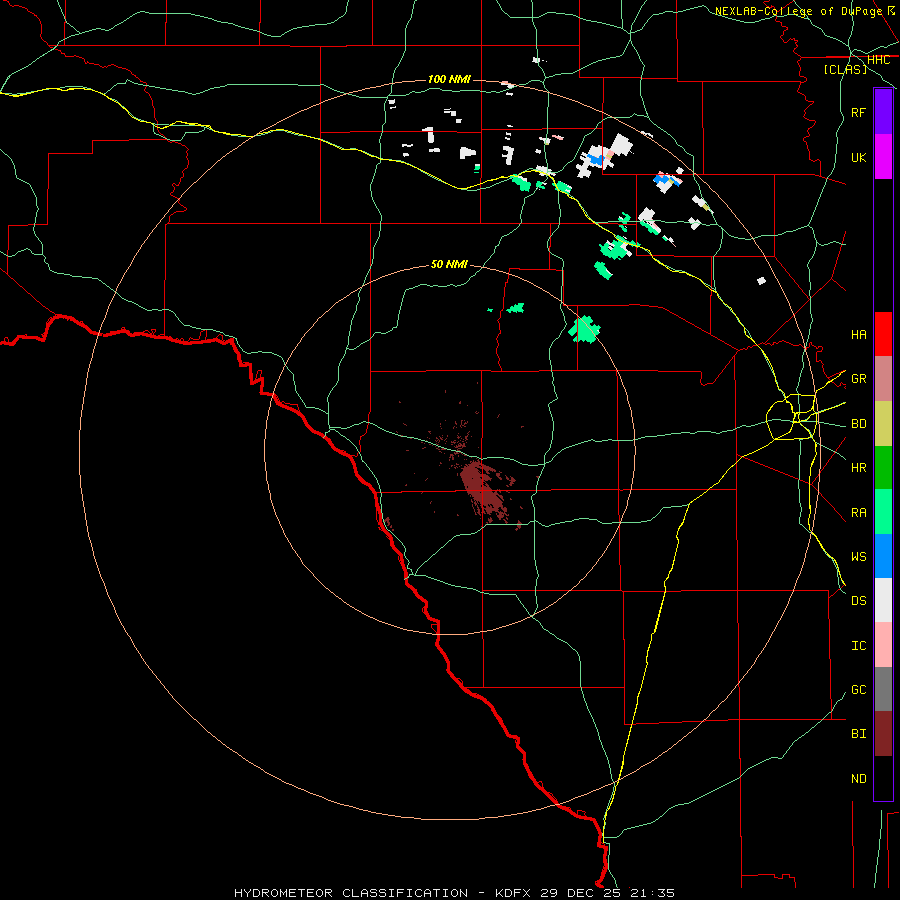Click the HA legend label
The height and width of the screenshot is (900, 900).
coord(858,334)
